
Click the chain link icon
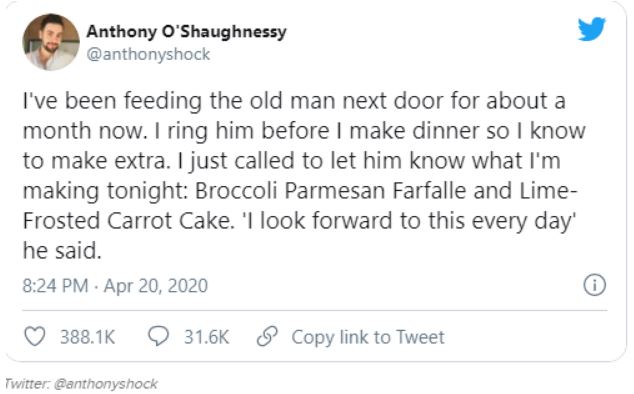point(267,336)
